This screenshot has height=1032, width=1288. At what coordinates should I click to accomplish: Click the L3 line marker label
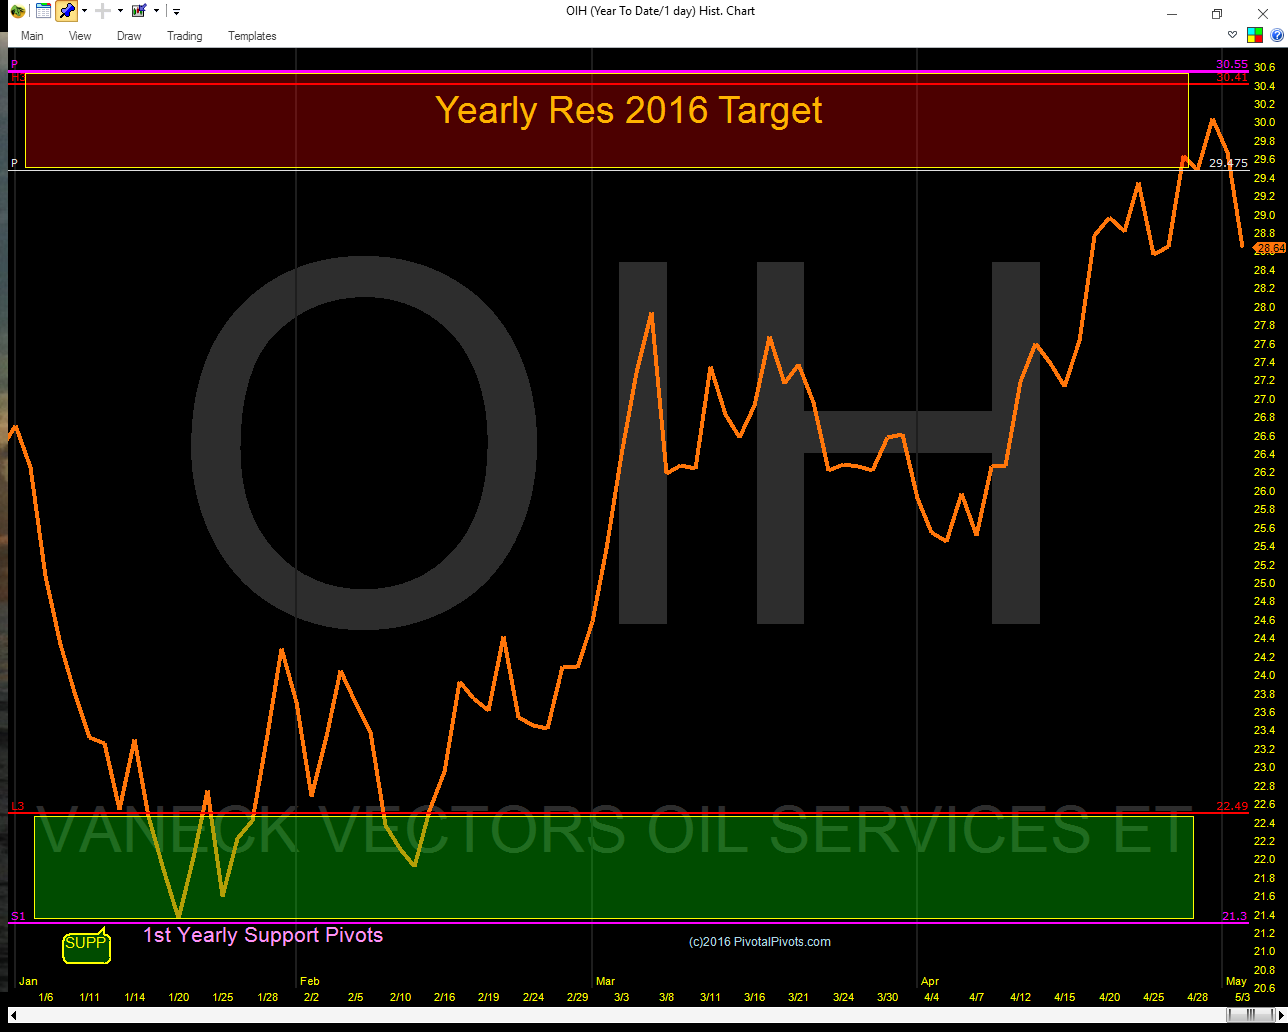(x=17, y=806)
